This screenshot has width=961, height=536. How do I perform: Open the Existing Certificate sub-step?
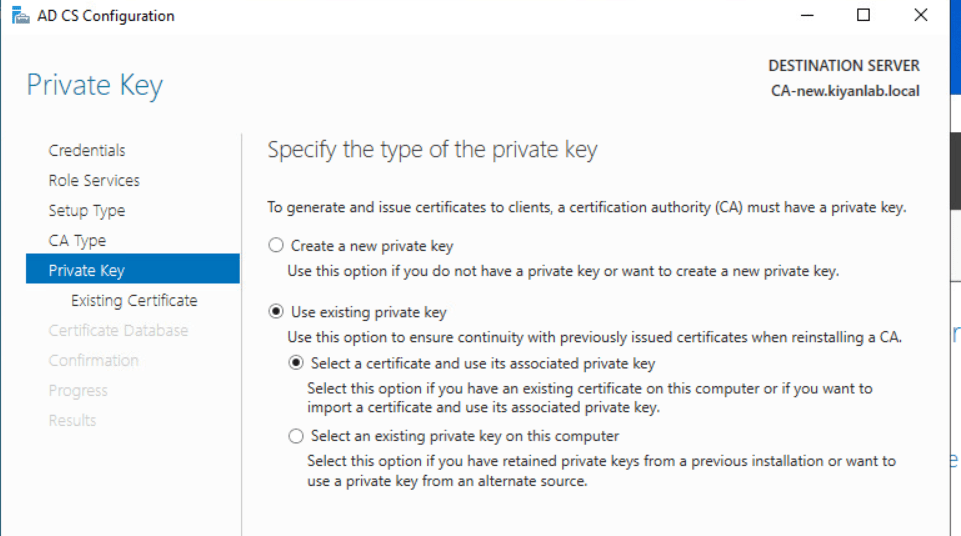tap(134, 300)
